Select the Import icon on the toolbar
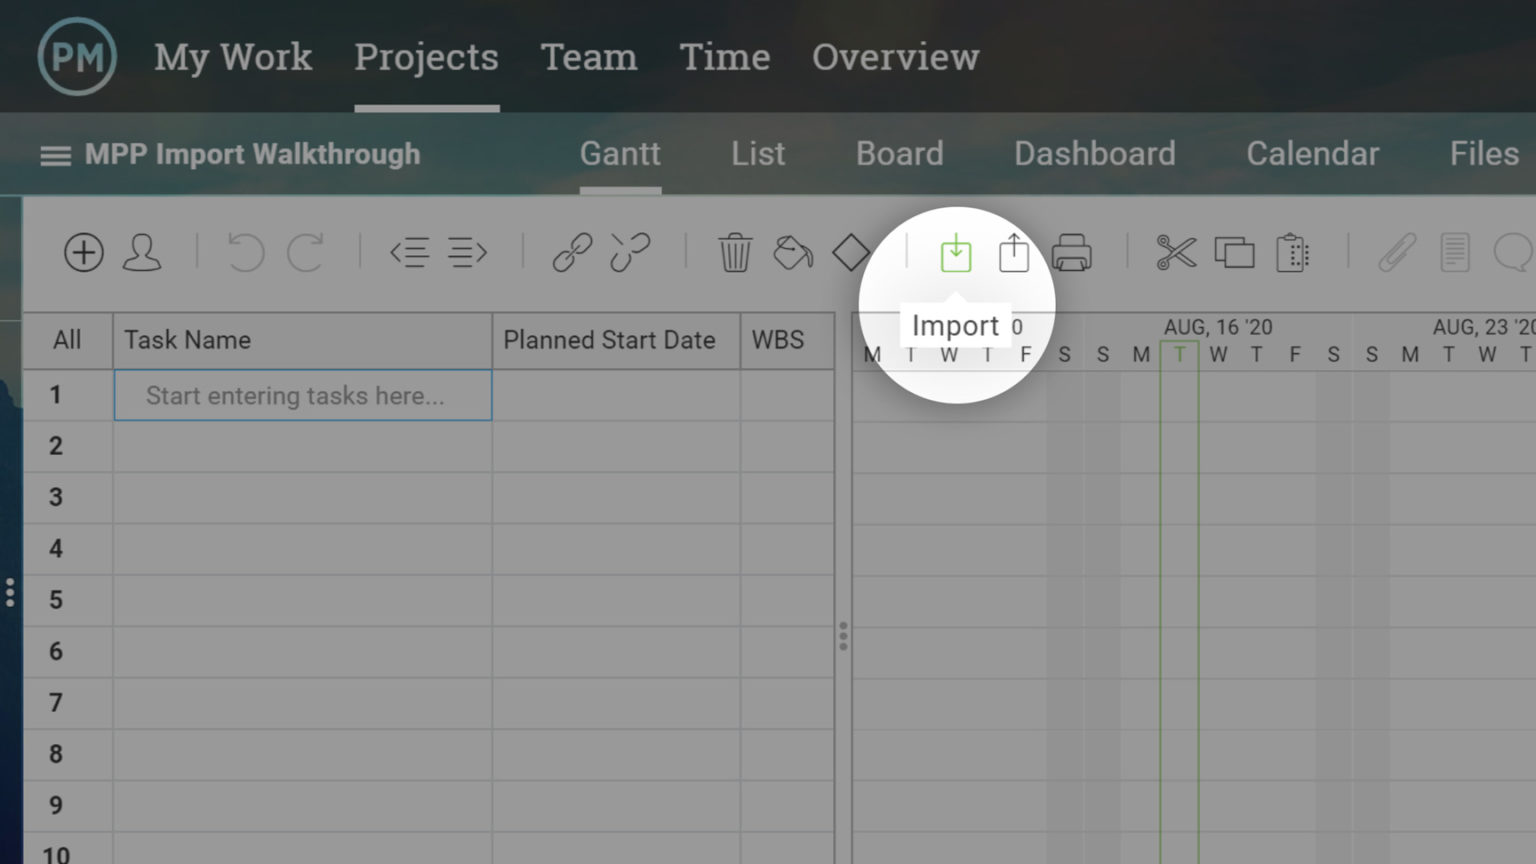The height and width of the screenshot is (864, 1536). click(957, 253)
